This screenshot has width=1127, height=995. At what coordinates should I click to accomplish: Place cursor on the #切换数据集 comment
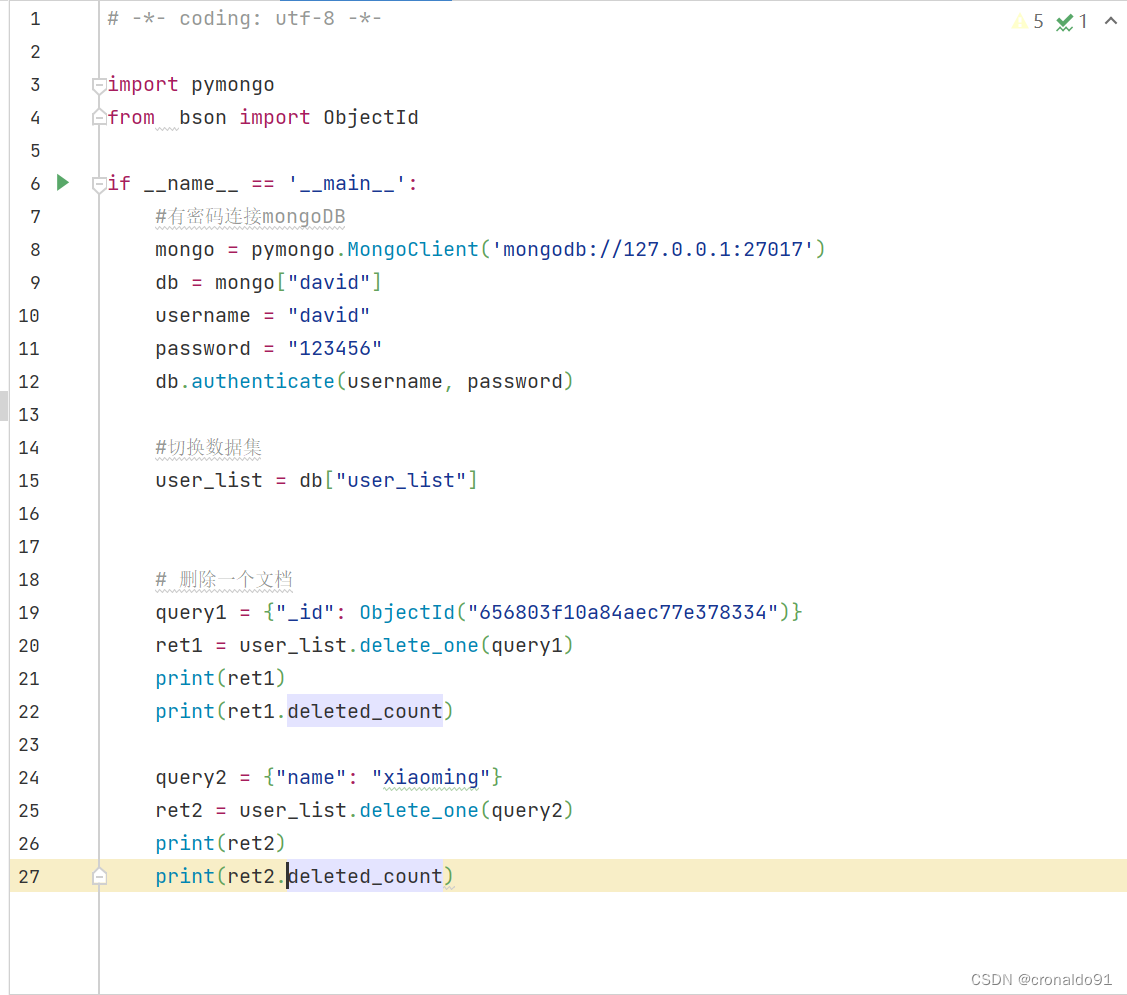pos(208,448)
